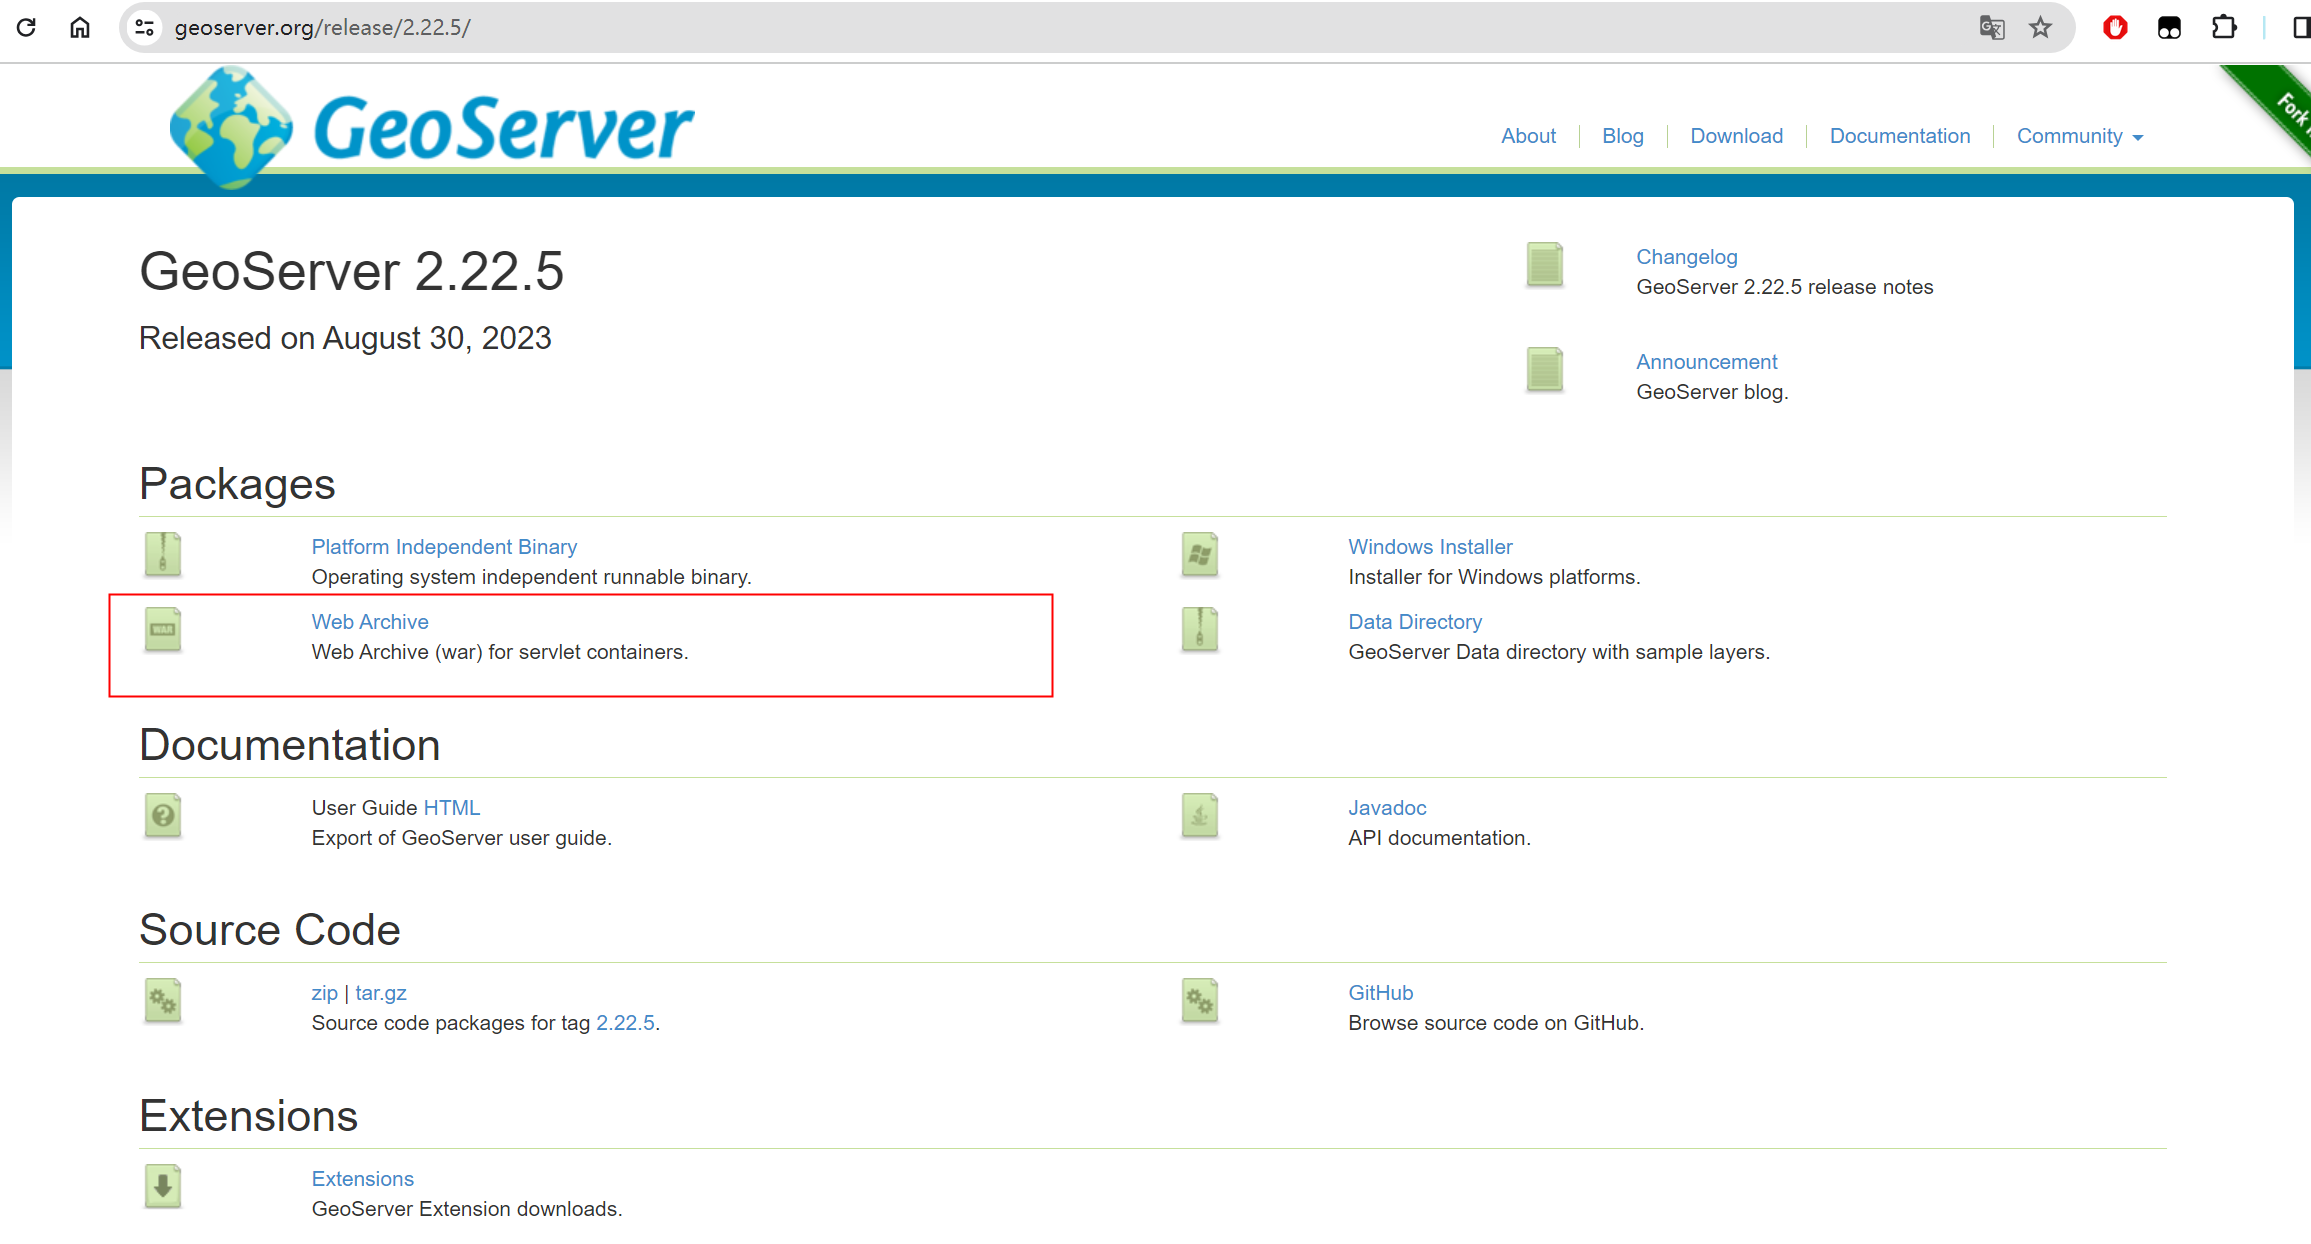Click the Extensions download arrow icon
This screenshot has width=2311, height=1244.
point(163,1186)
